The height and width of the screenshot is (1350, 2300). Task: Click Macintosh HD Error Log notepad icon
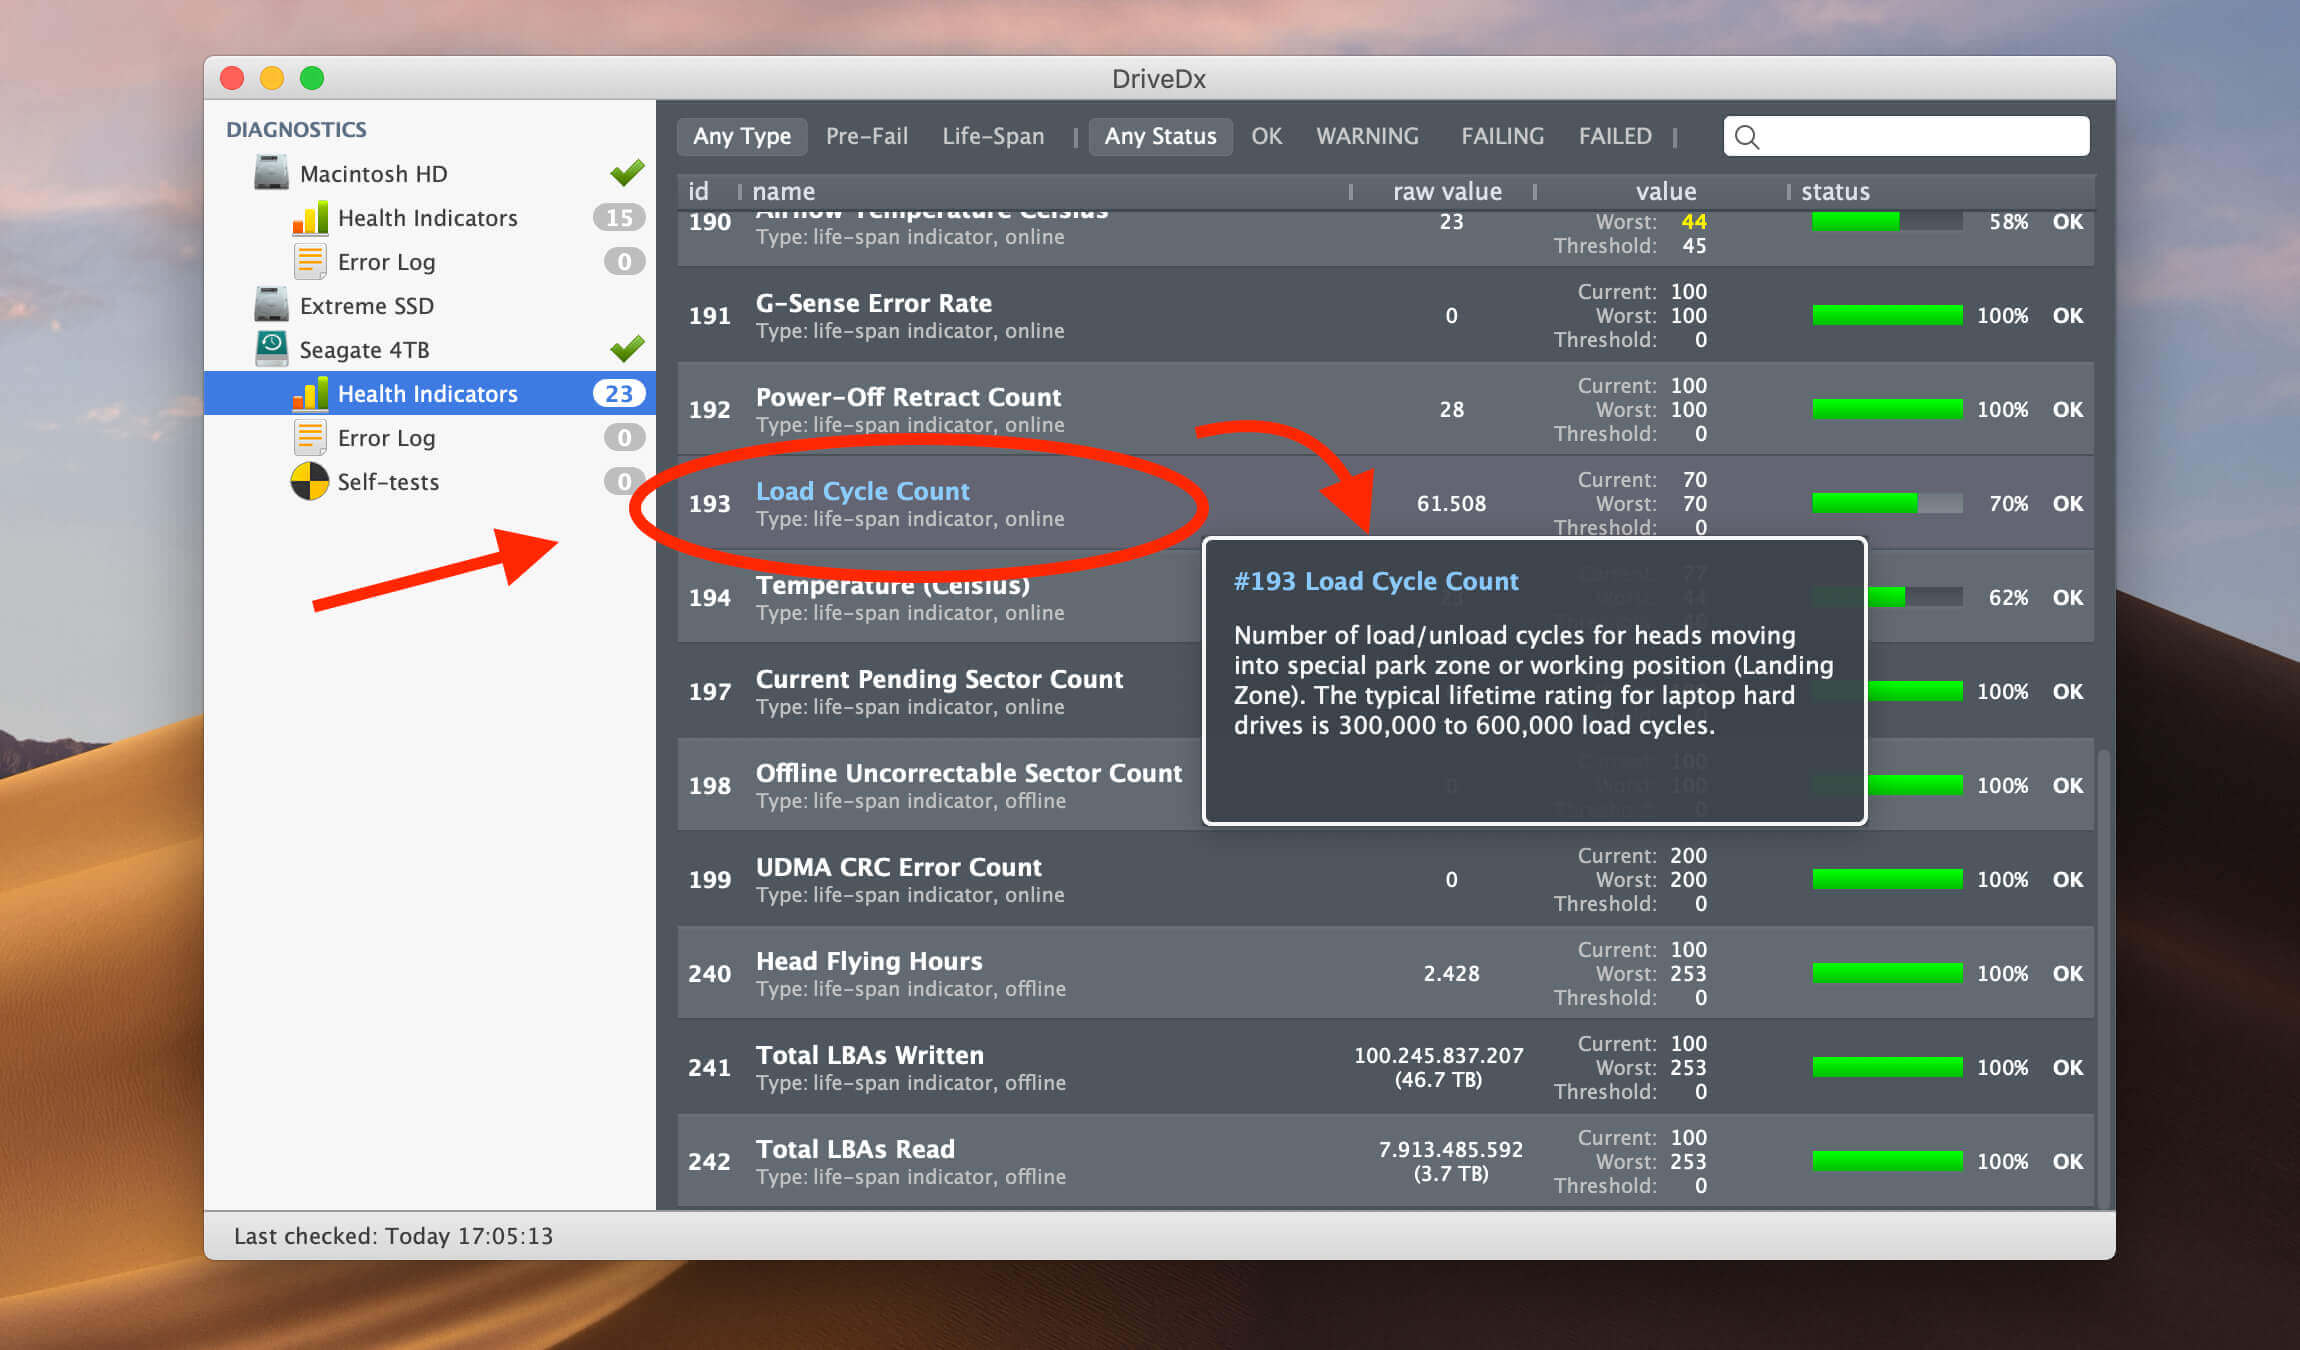pos(310,261)
